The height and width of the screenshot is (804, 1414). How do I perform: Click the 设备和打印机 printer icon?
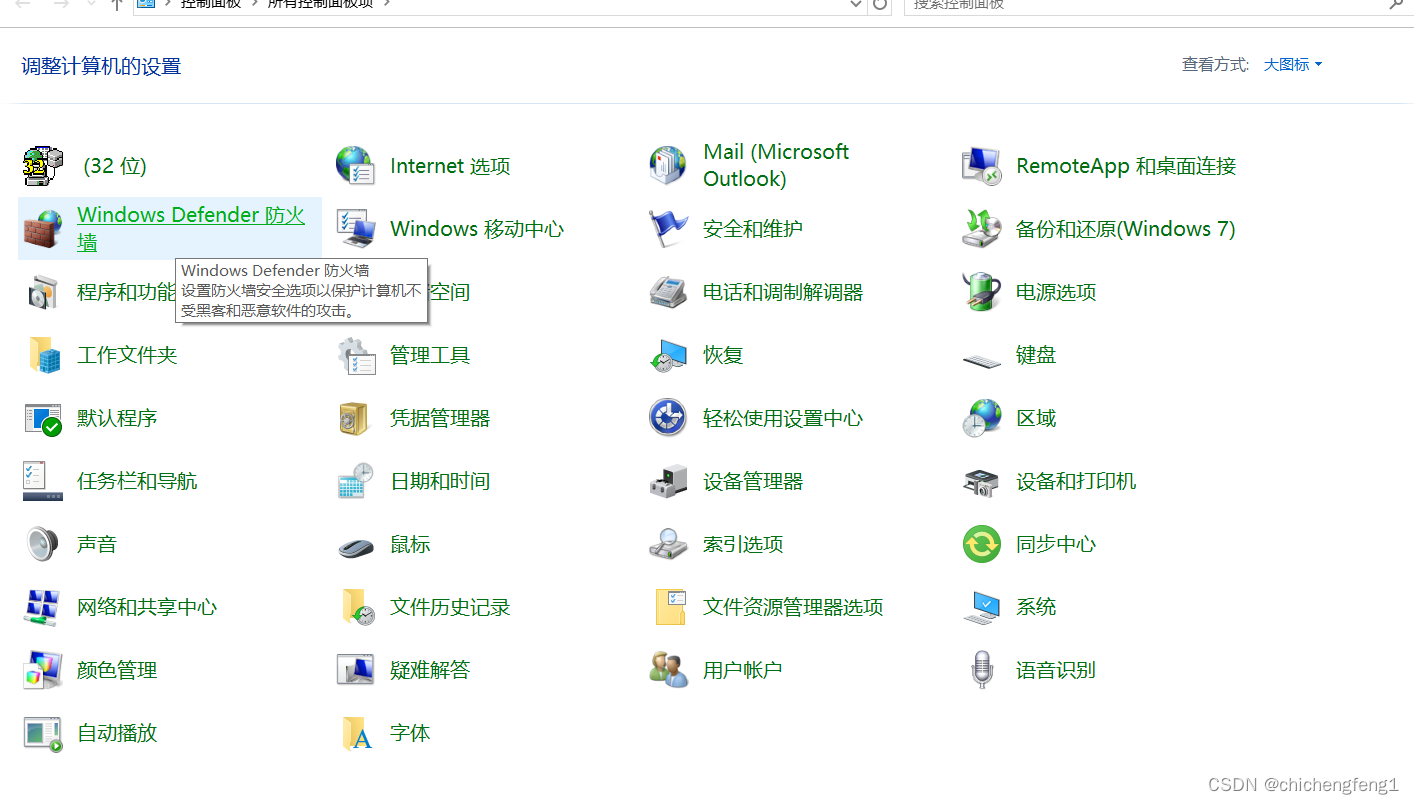click(x=981, y=483)
